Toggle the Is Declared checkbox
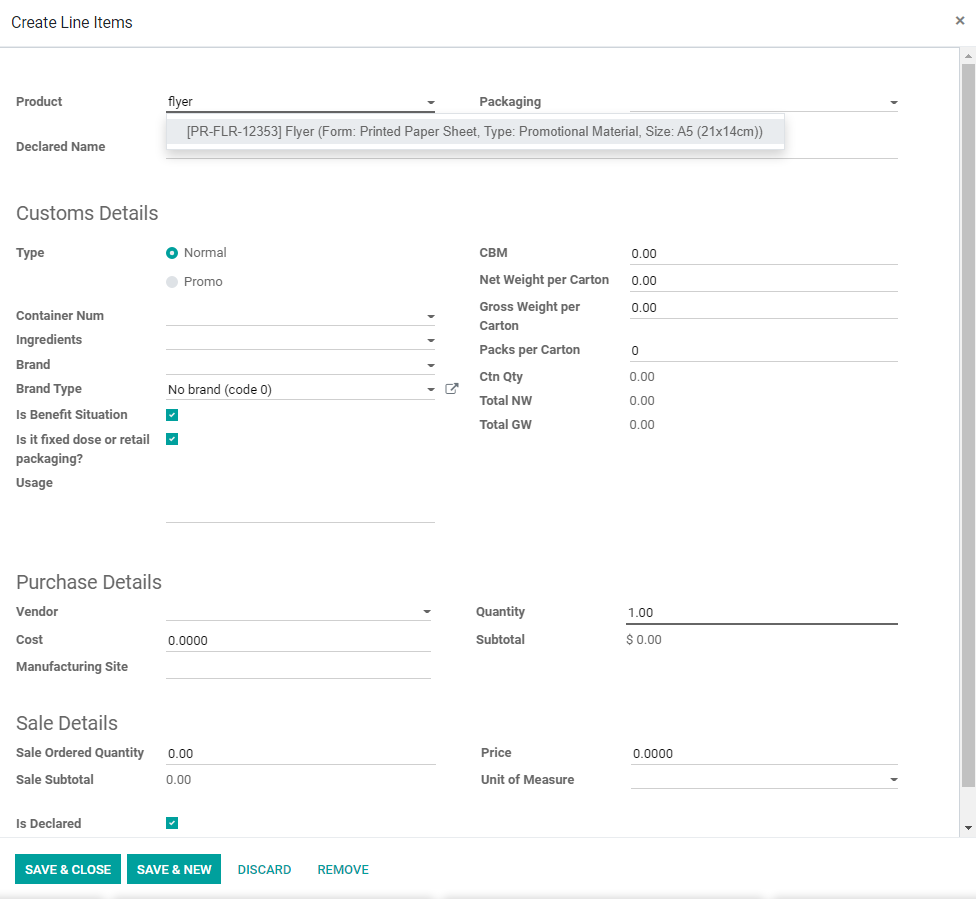The height and width of the screenshot is (899, 976). point(172,823)
